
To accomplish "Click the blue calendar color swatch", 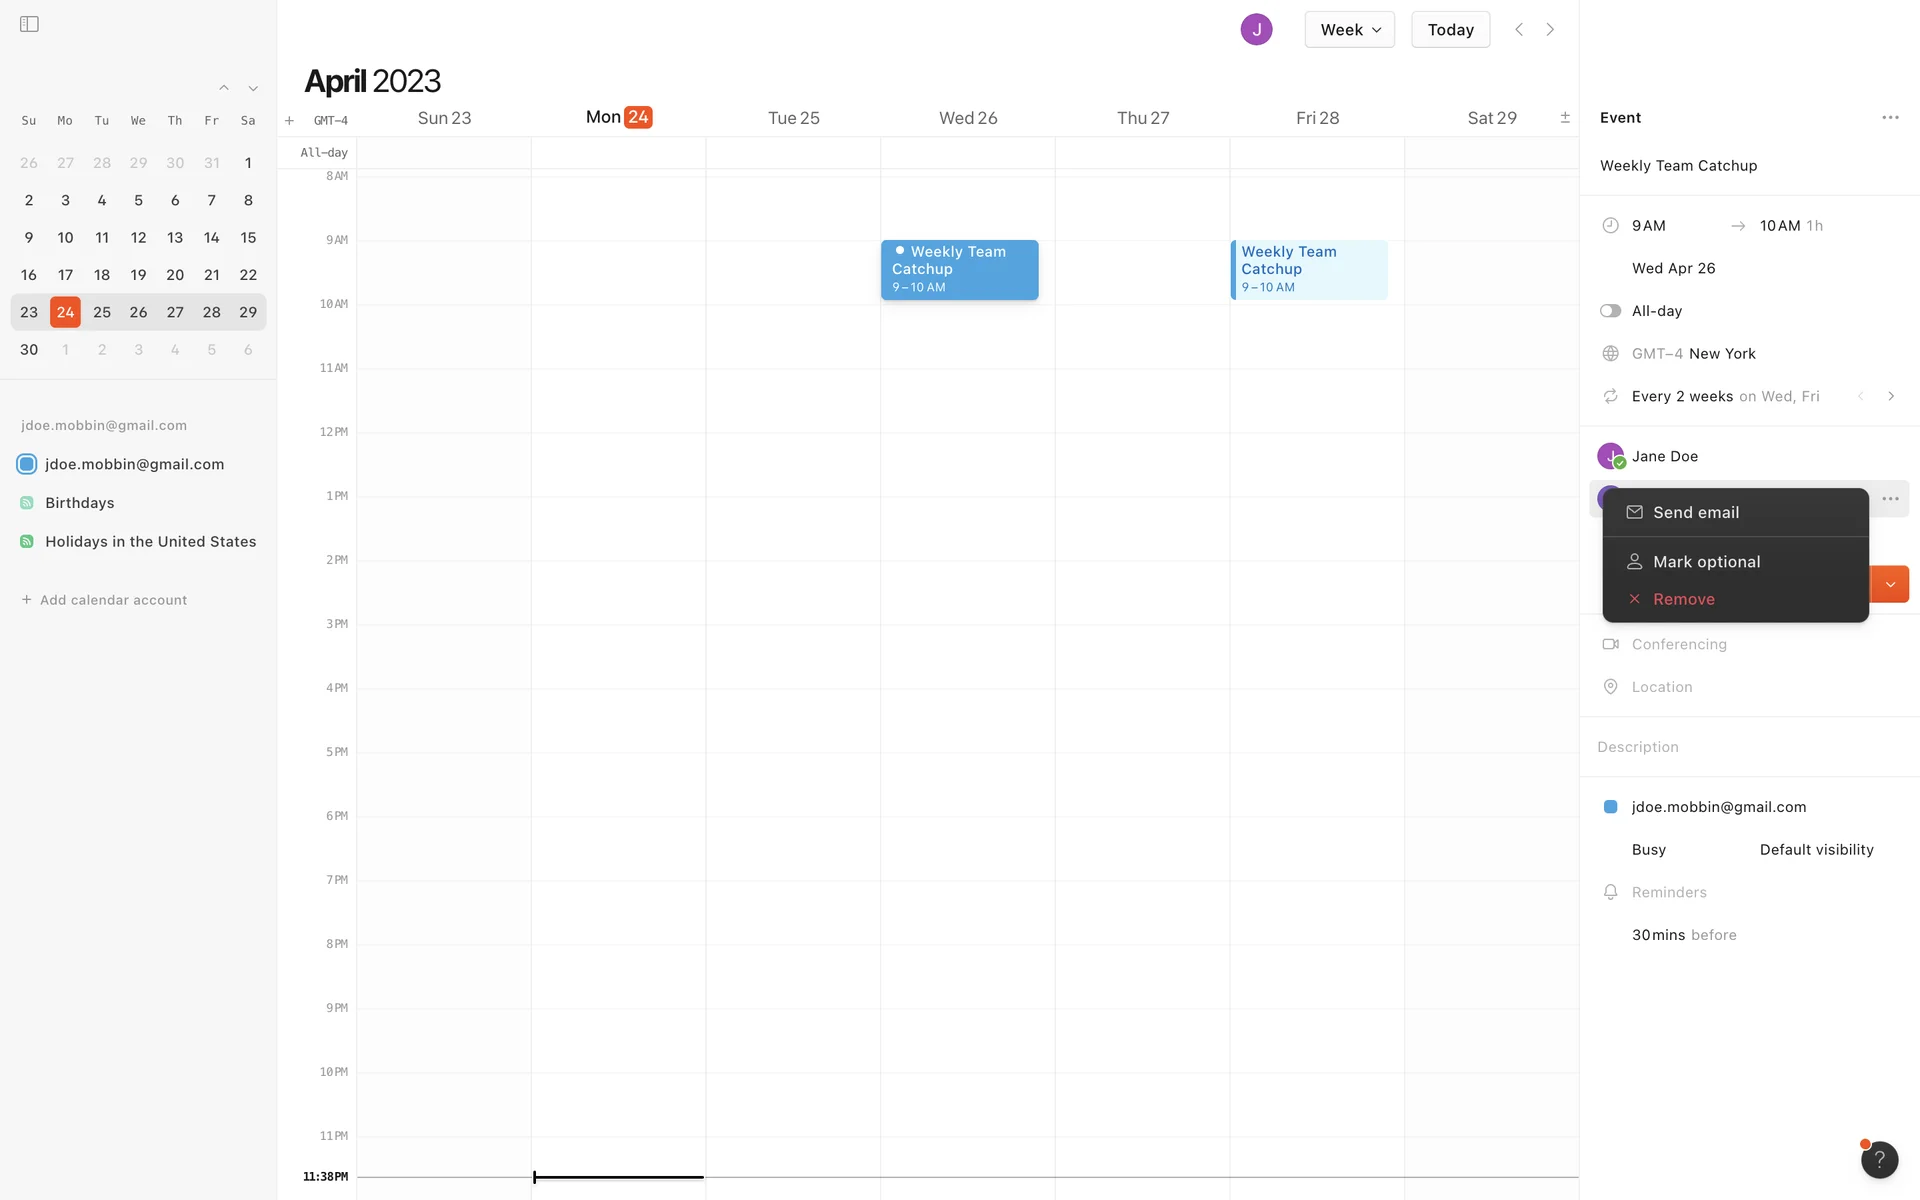I will (1610, 807).
